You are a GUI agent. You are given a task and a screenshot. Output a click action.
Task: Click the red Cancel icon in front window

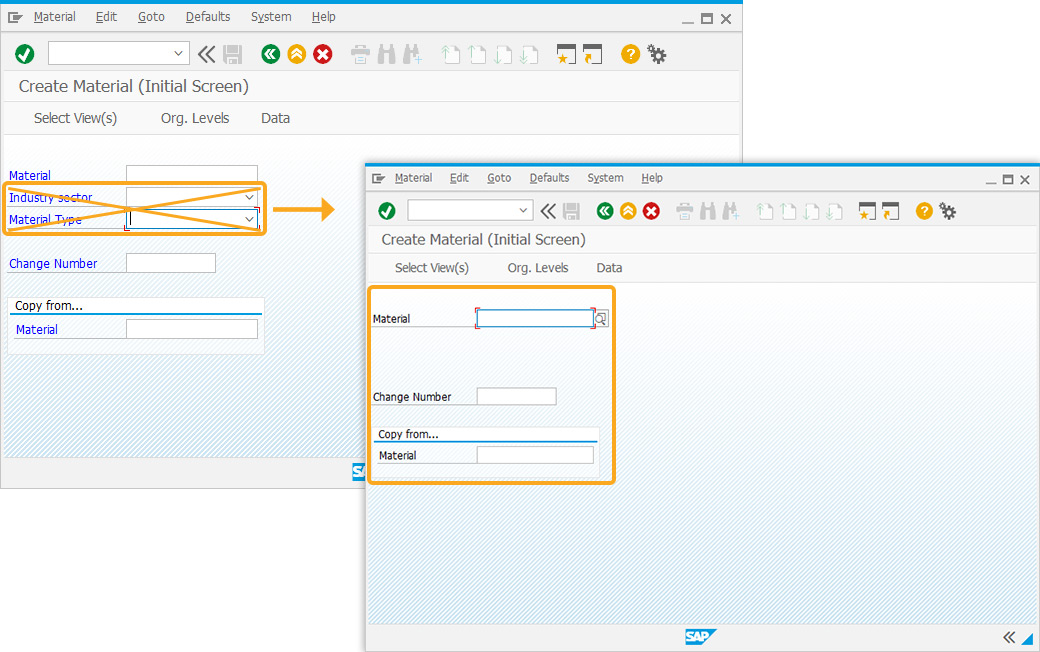[651, 212]
